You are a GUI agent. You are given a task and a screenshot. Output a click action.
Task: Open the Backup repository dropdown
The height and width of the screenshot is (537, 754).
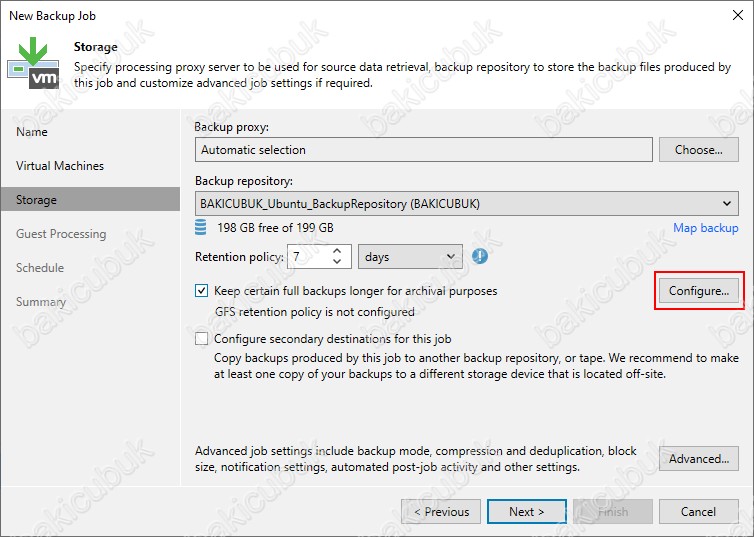[466, 204]
